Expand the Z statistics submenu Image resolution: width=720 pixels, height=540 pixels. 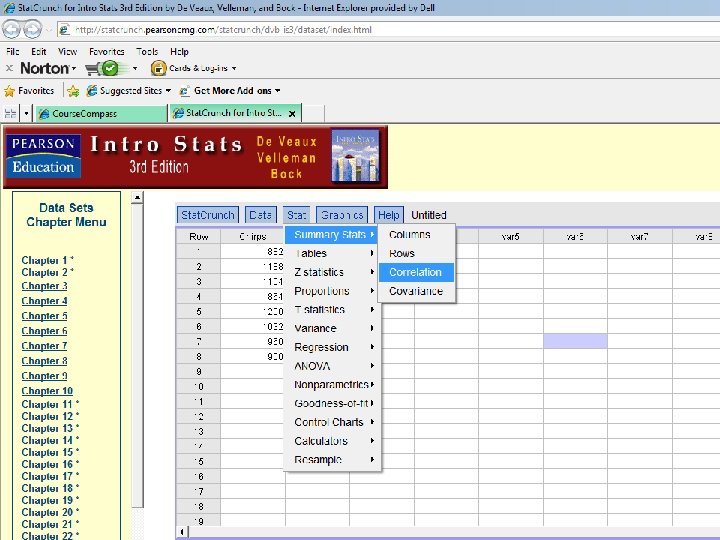[332, 272]
